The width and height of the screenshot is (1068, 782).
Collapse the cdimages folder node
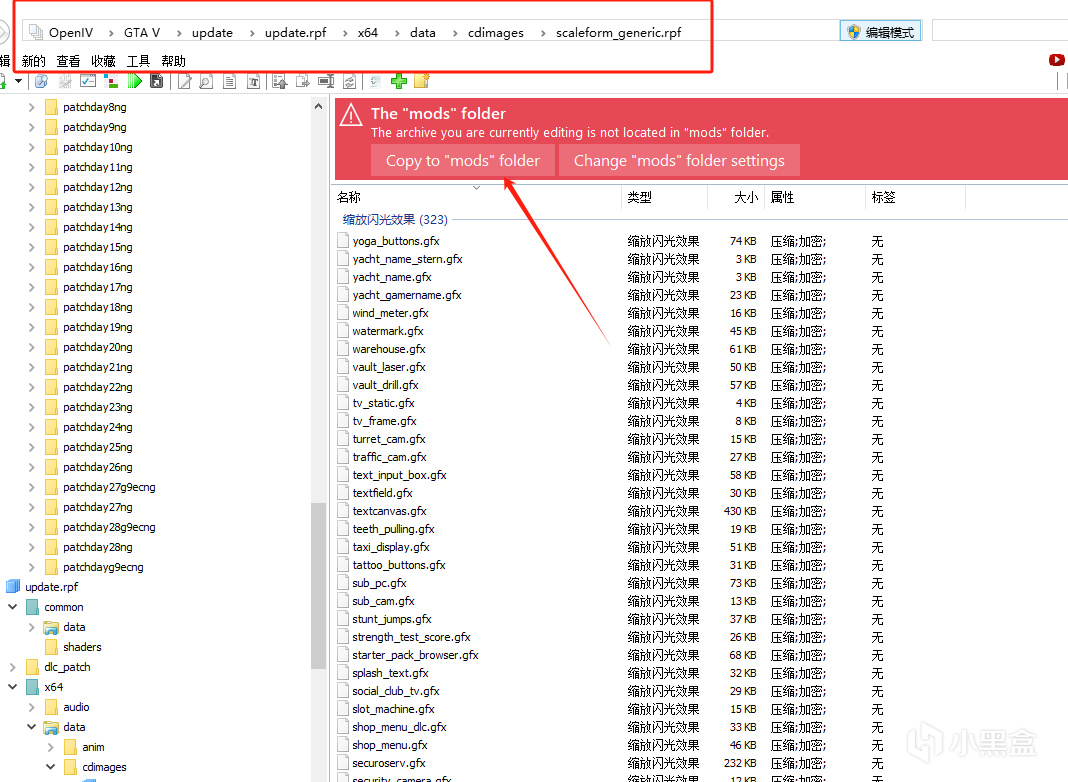[50, 766]
